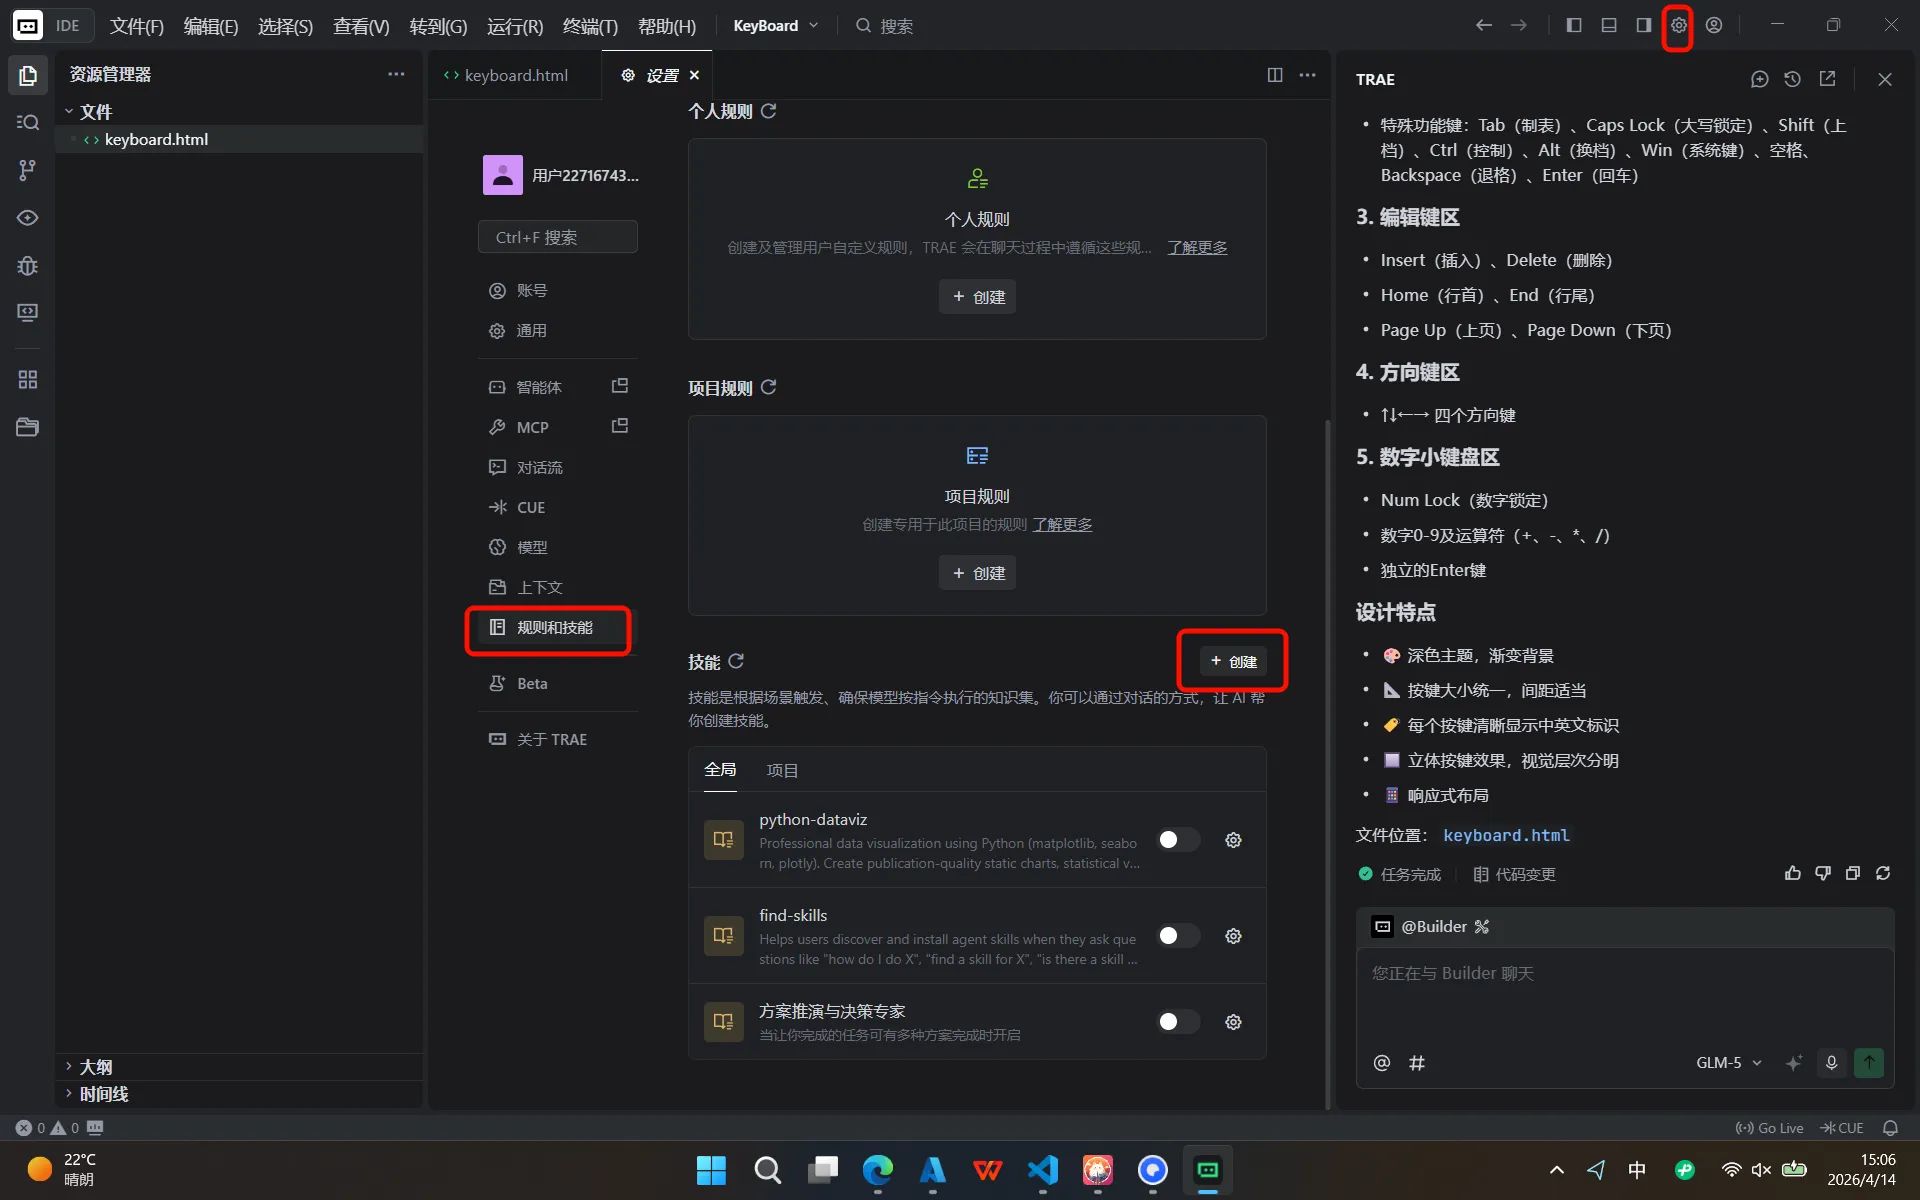
Task: Create a new personal rule (个人规则)
Action: pyautogui.click(x=977, y=297)
